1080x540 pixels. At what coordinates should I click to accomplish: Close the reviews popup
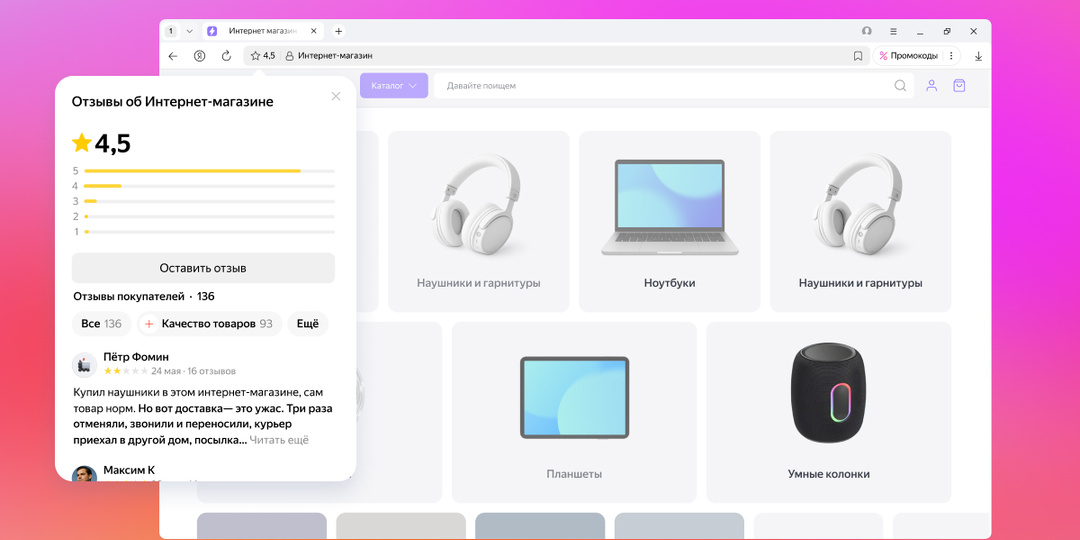[336, 96]
